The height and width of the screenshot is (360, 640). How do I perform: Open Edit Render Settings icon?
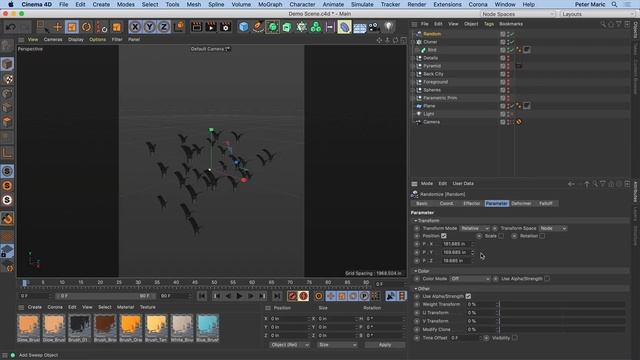226,27
